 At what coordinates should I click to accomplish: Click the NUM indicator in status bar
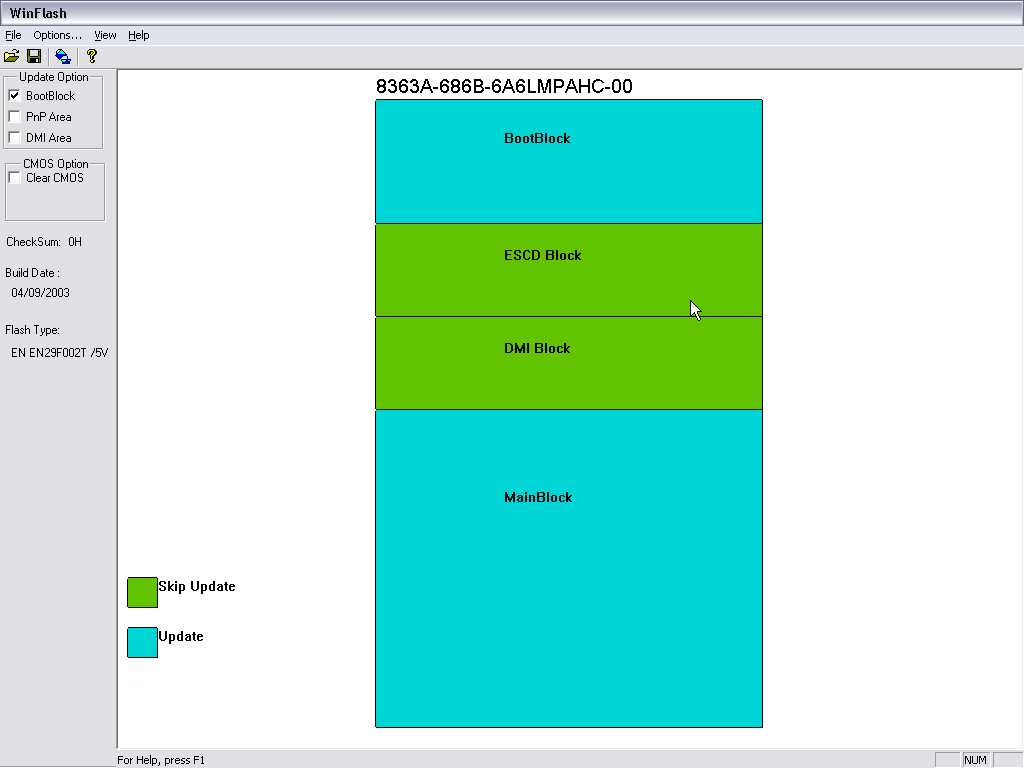coord(975,760)
